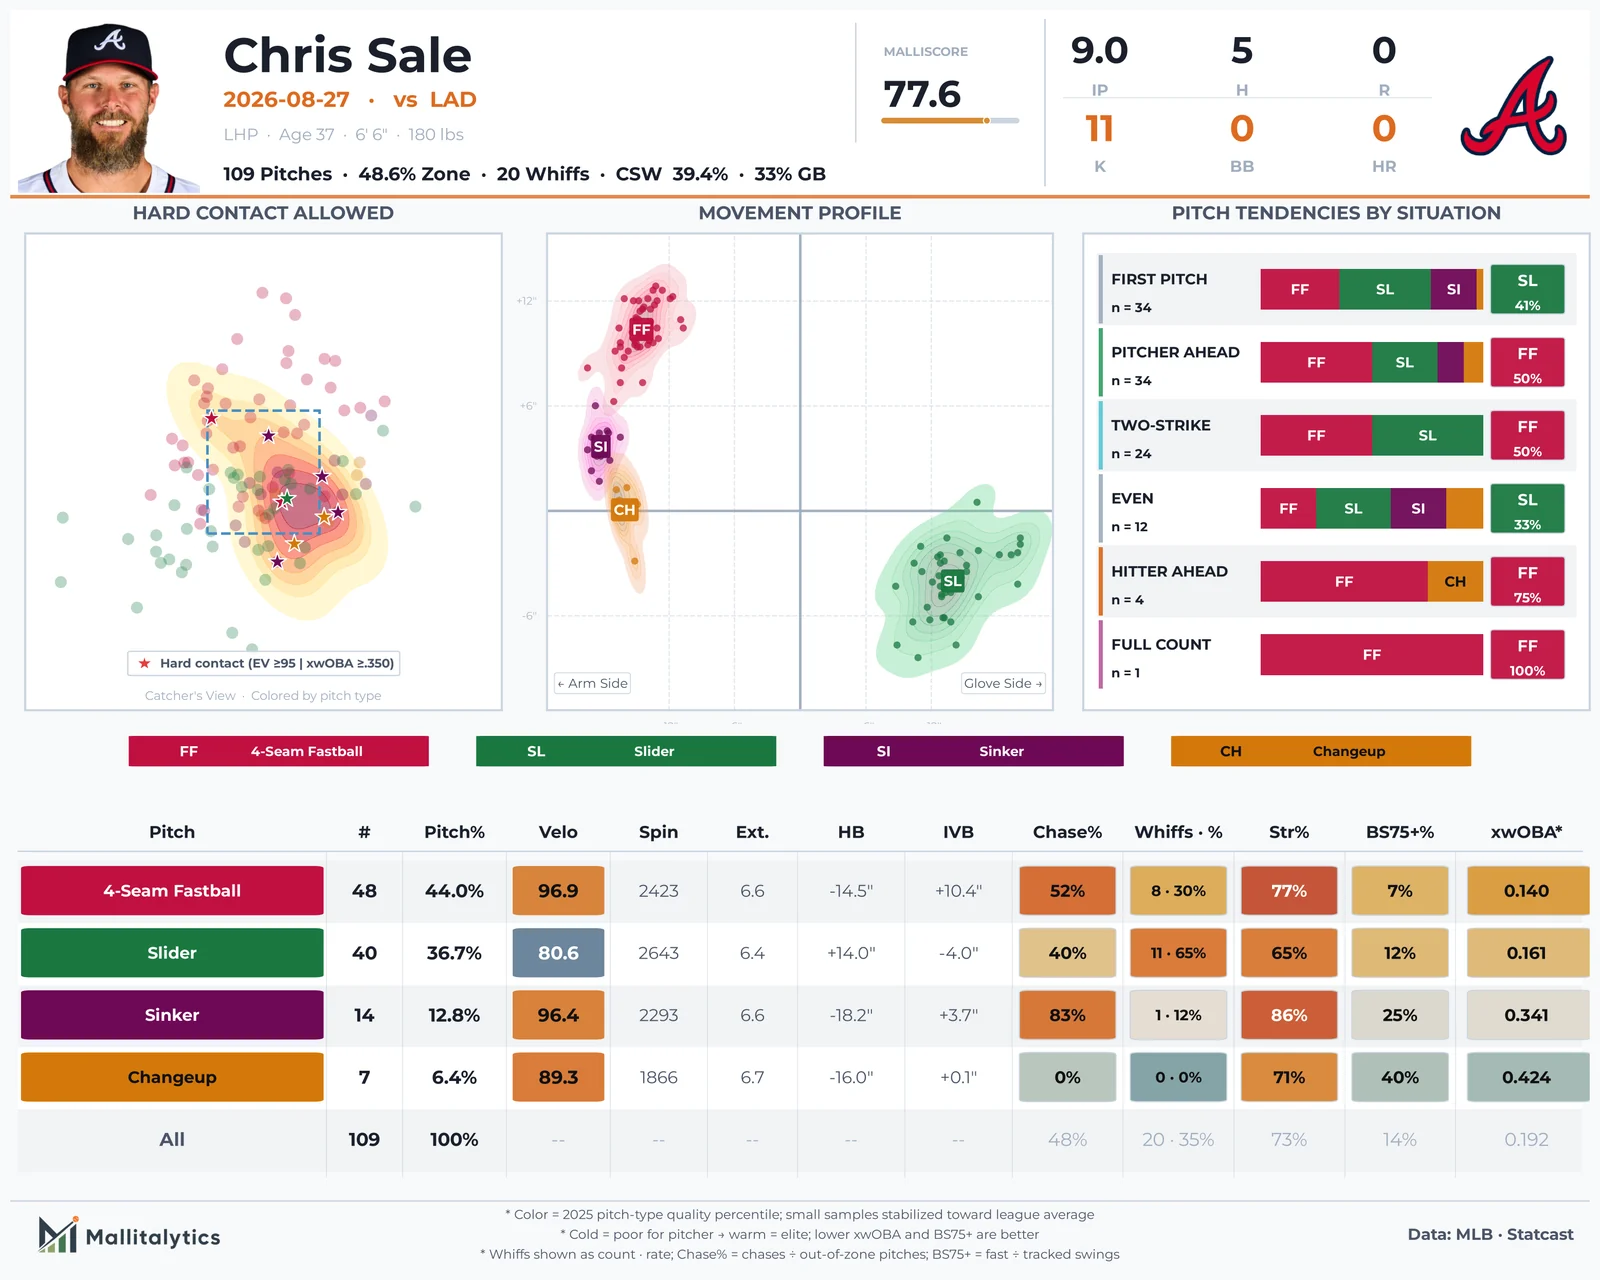Select the SL marker in movement chart
Image resolution: width=1600 pixels, height=1280 pixels.
tap(953, 581)
